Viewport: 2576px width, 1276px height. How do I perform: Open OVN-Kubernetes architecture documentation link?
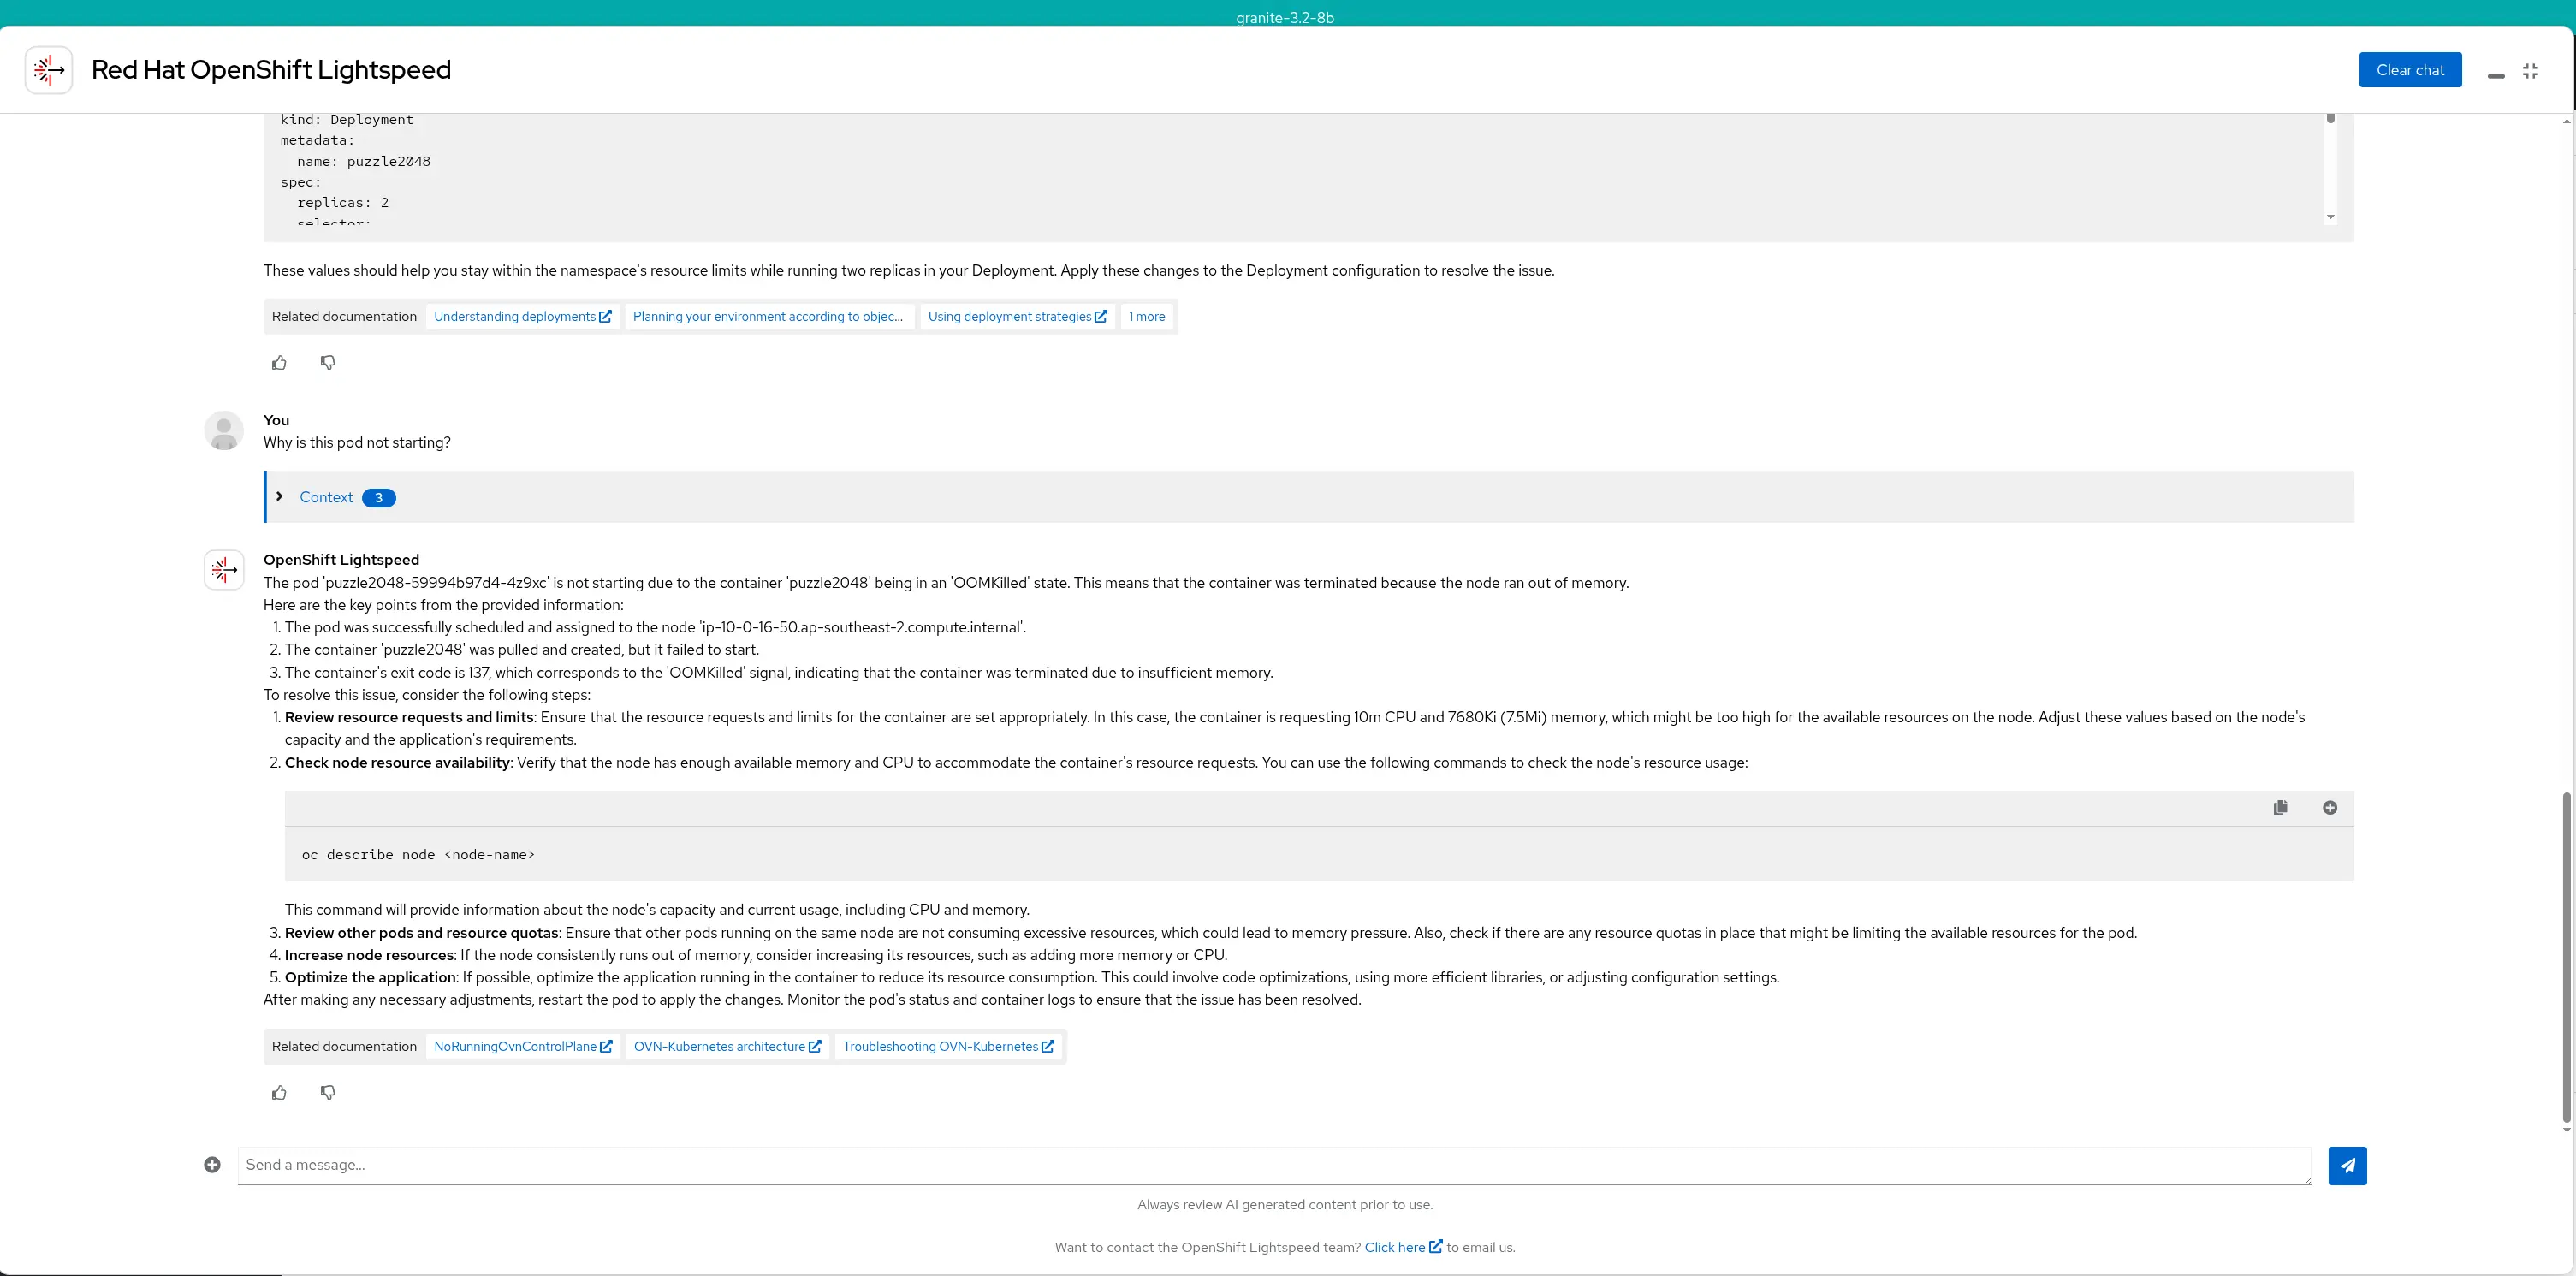click(x=727, y=1046)
